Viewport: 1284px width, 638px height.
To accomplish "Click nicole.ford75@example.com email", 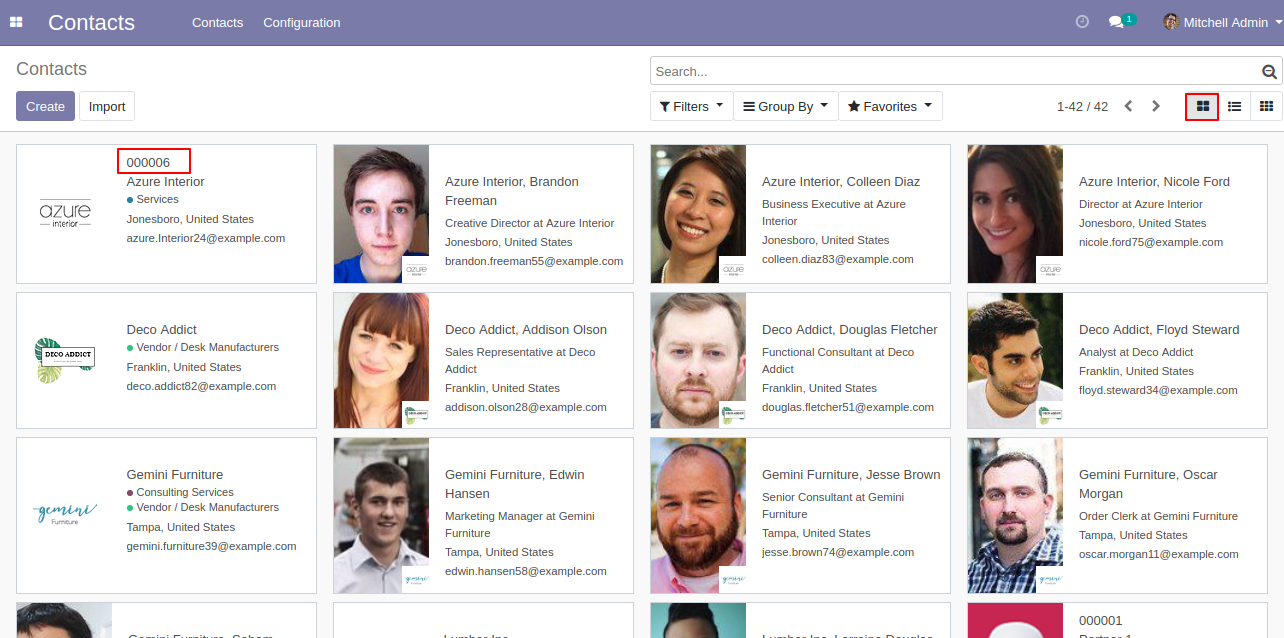I will [1151, 242].
